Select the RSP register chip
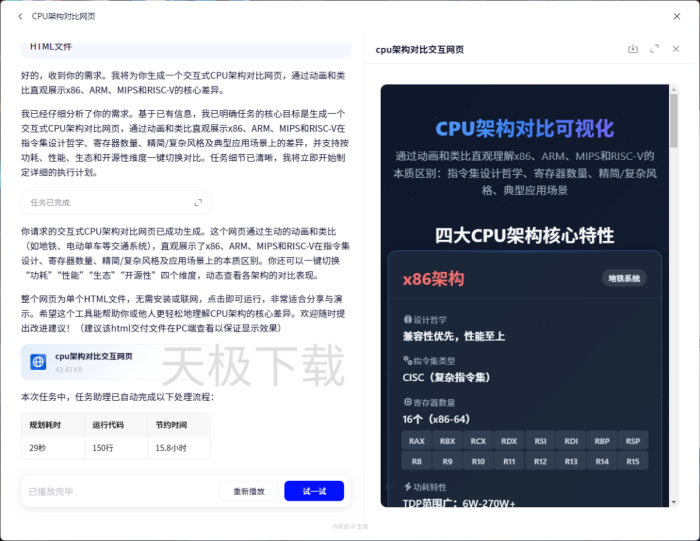Screen dimensions: 700x541 (x=633, y=441)
